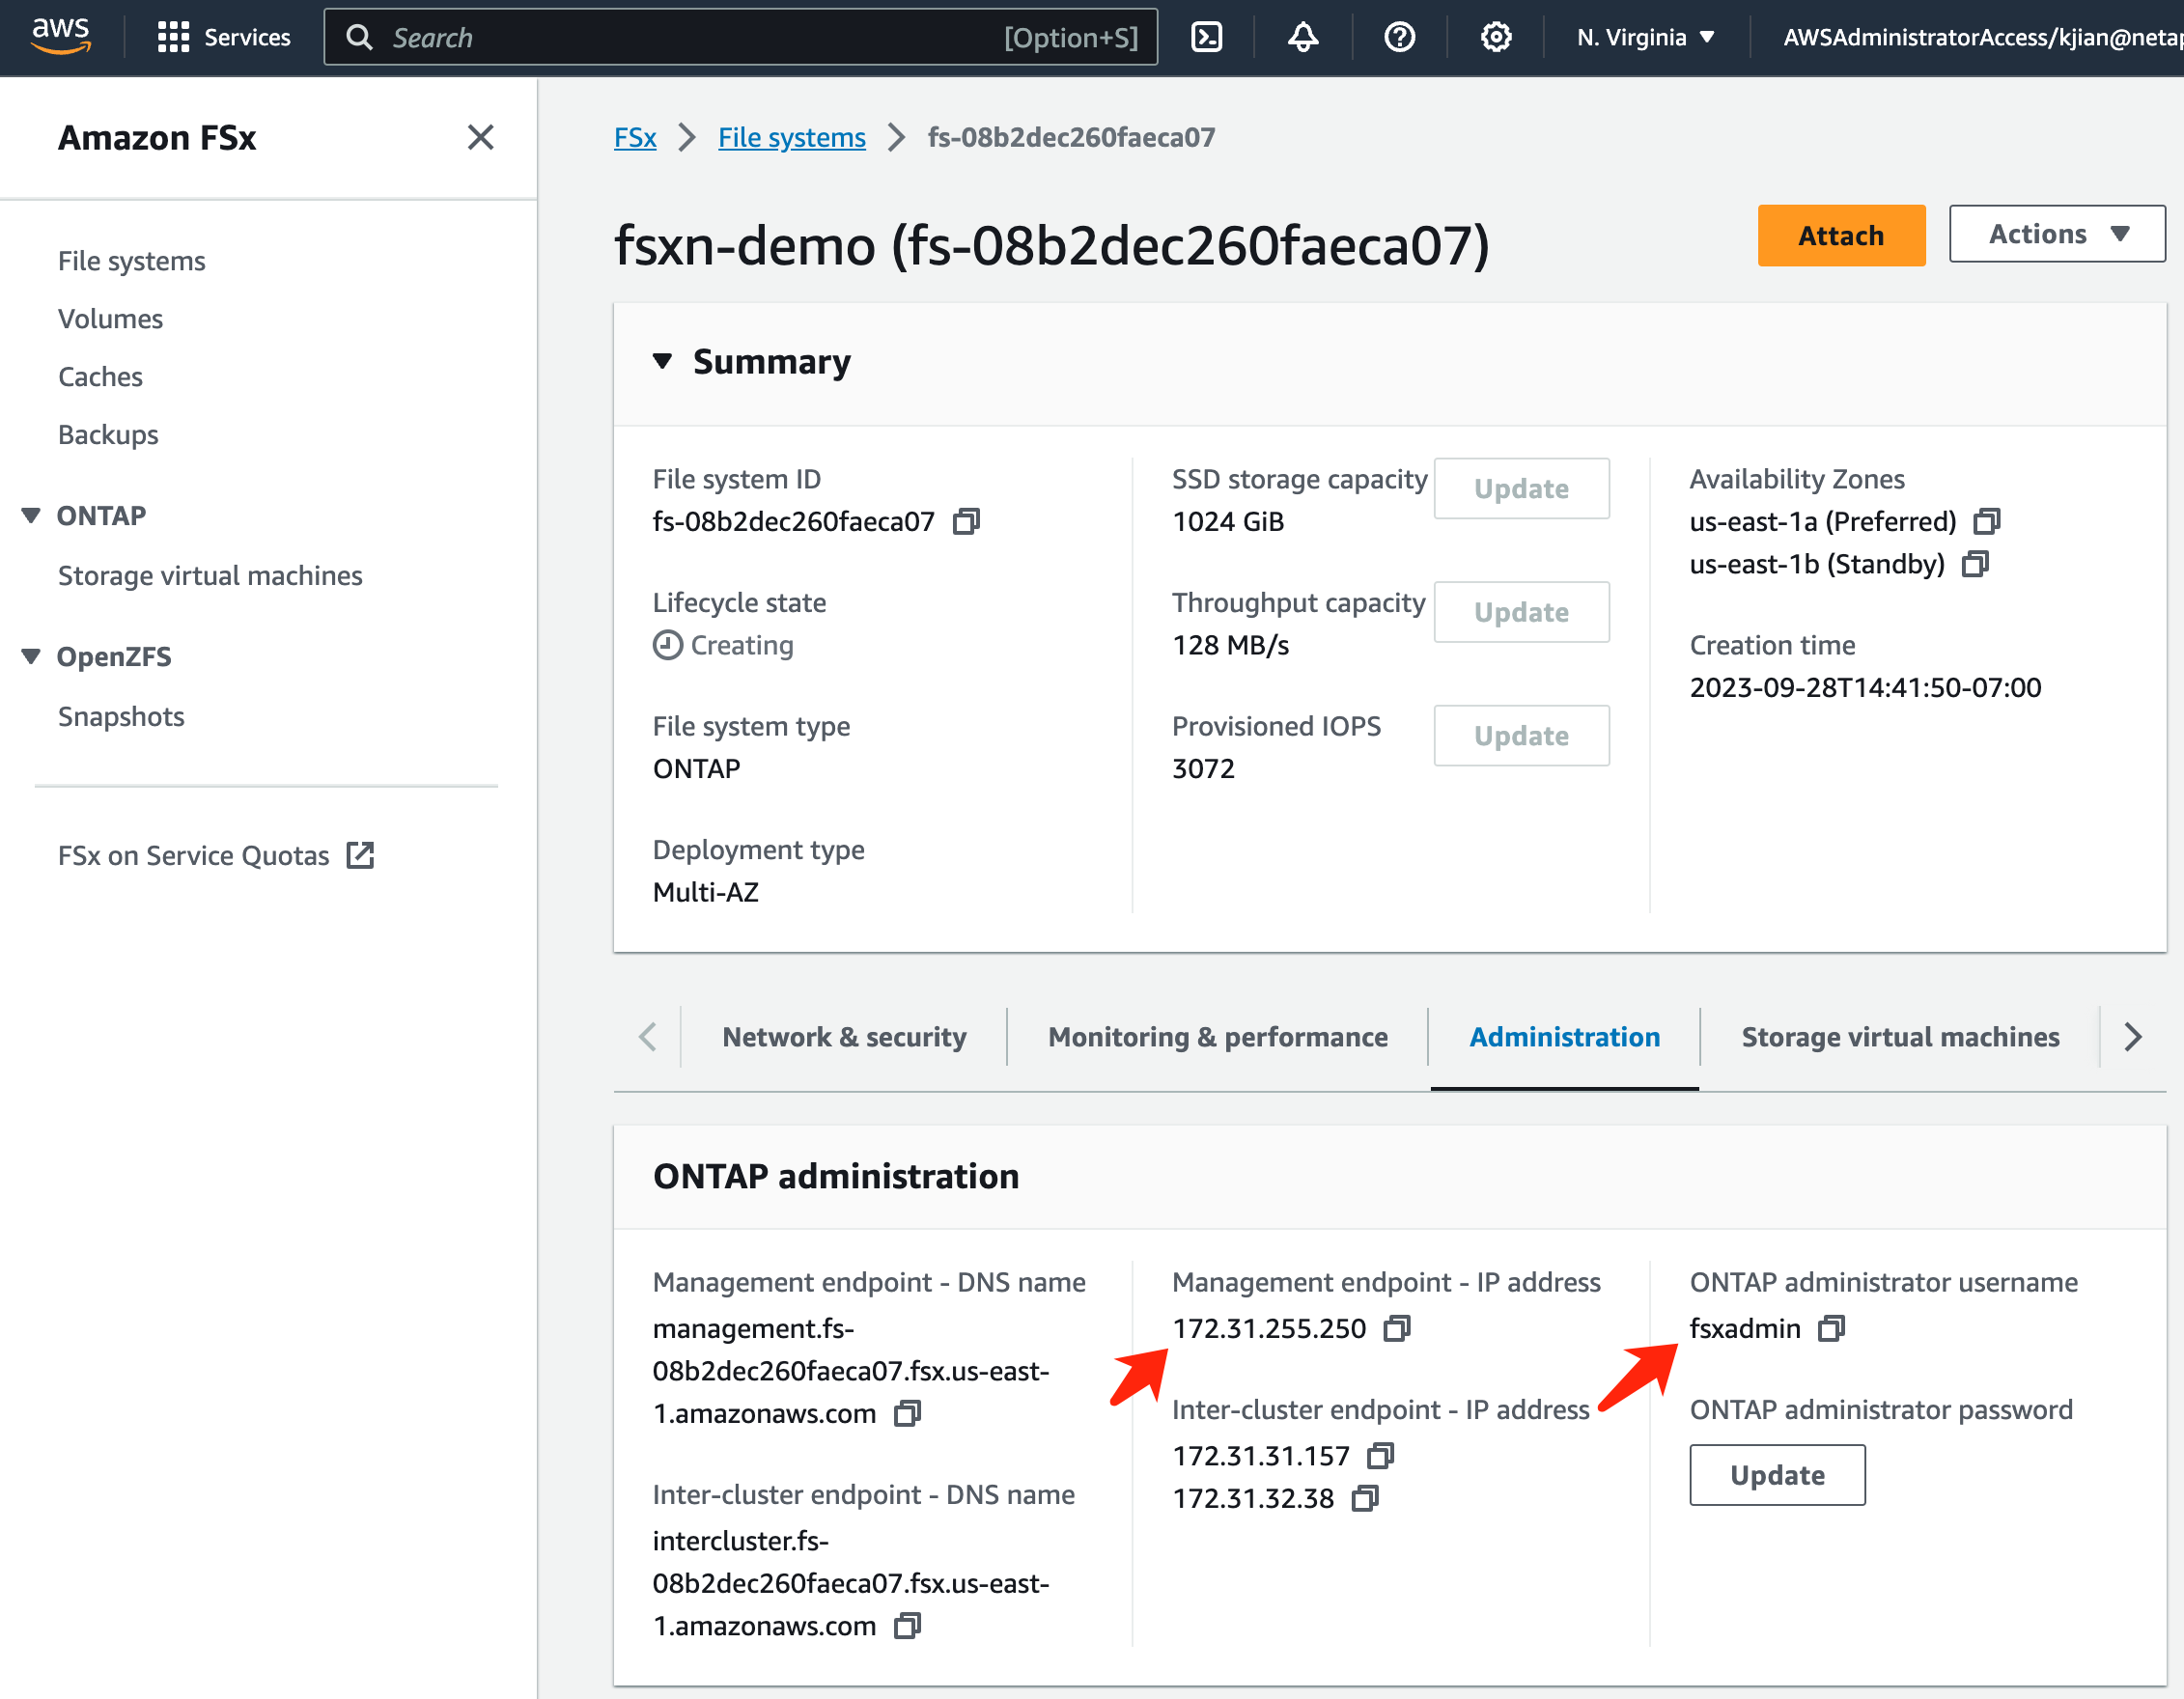Collapse the ONTAP sidebar group
This screenshot has width=2184, height=1699.
pos(31,515)
